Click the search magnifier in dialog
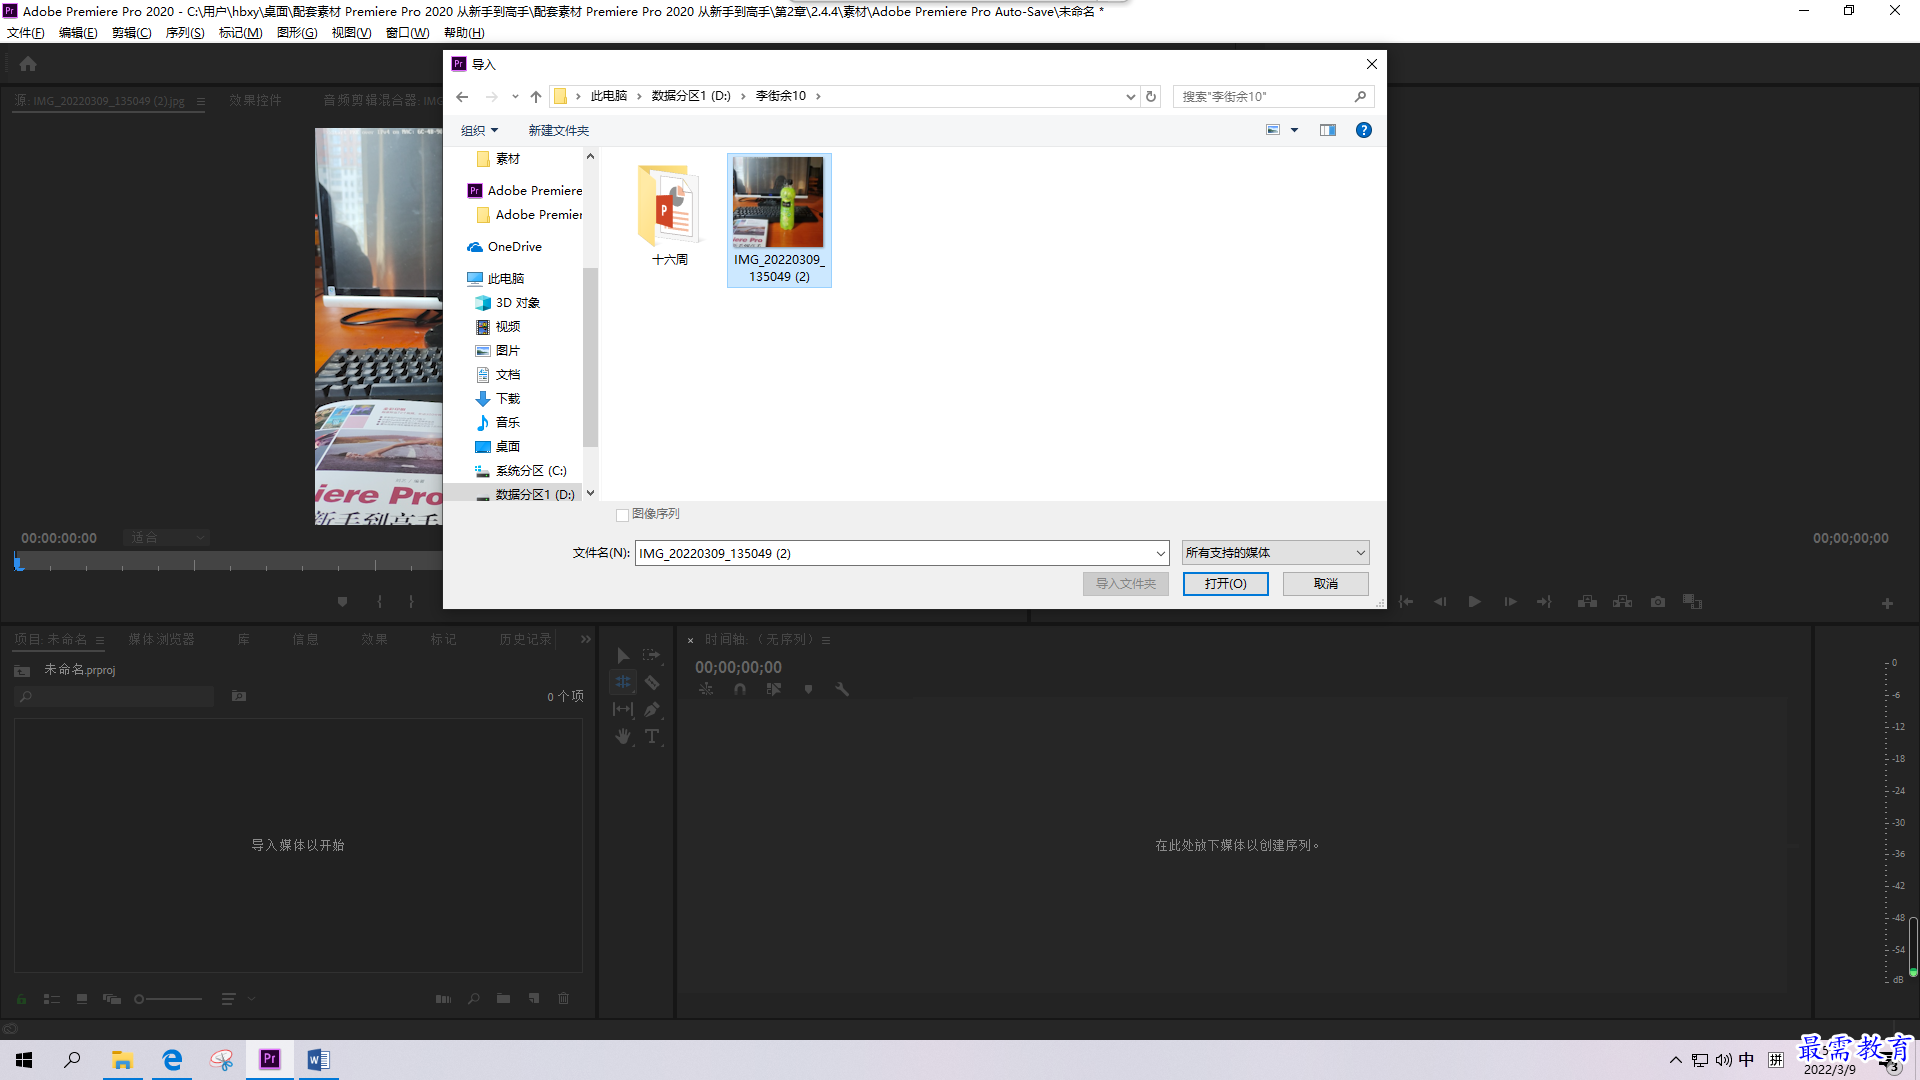Viewport: 1920px width, 1080px height. point(1360,96)
